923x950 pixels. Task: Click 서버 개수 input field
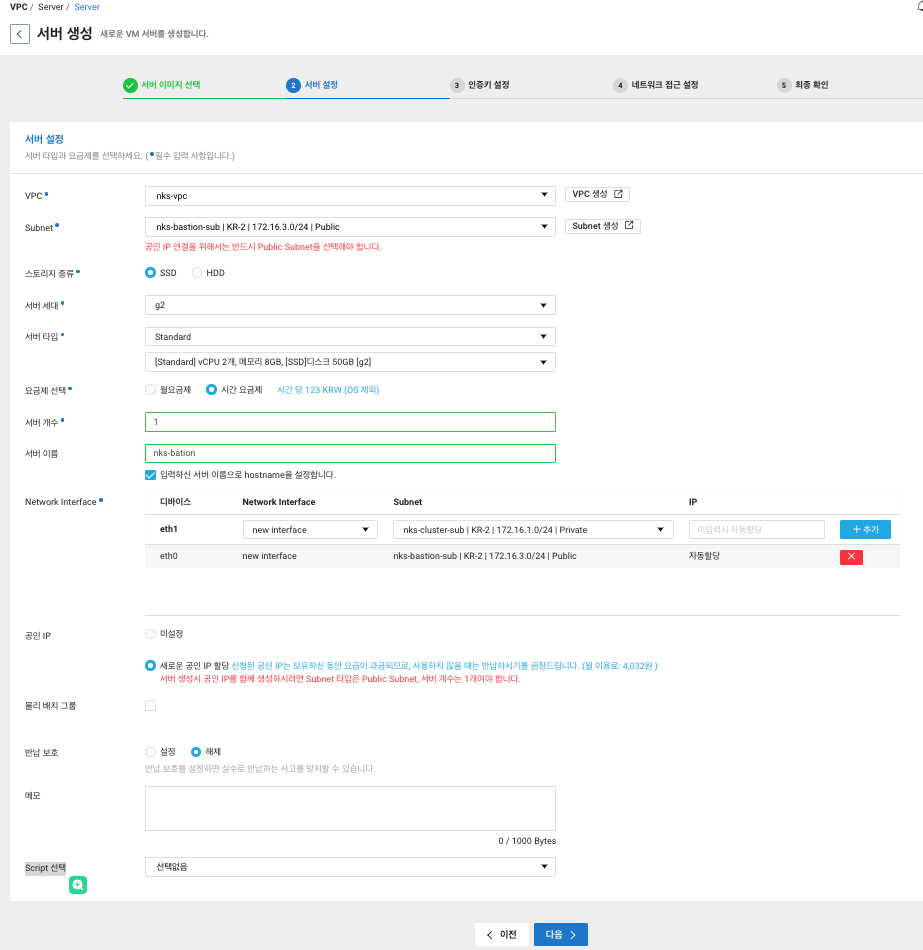[x=350, y=422]
